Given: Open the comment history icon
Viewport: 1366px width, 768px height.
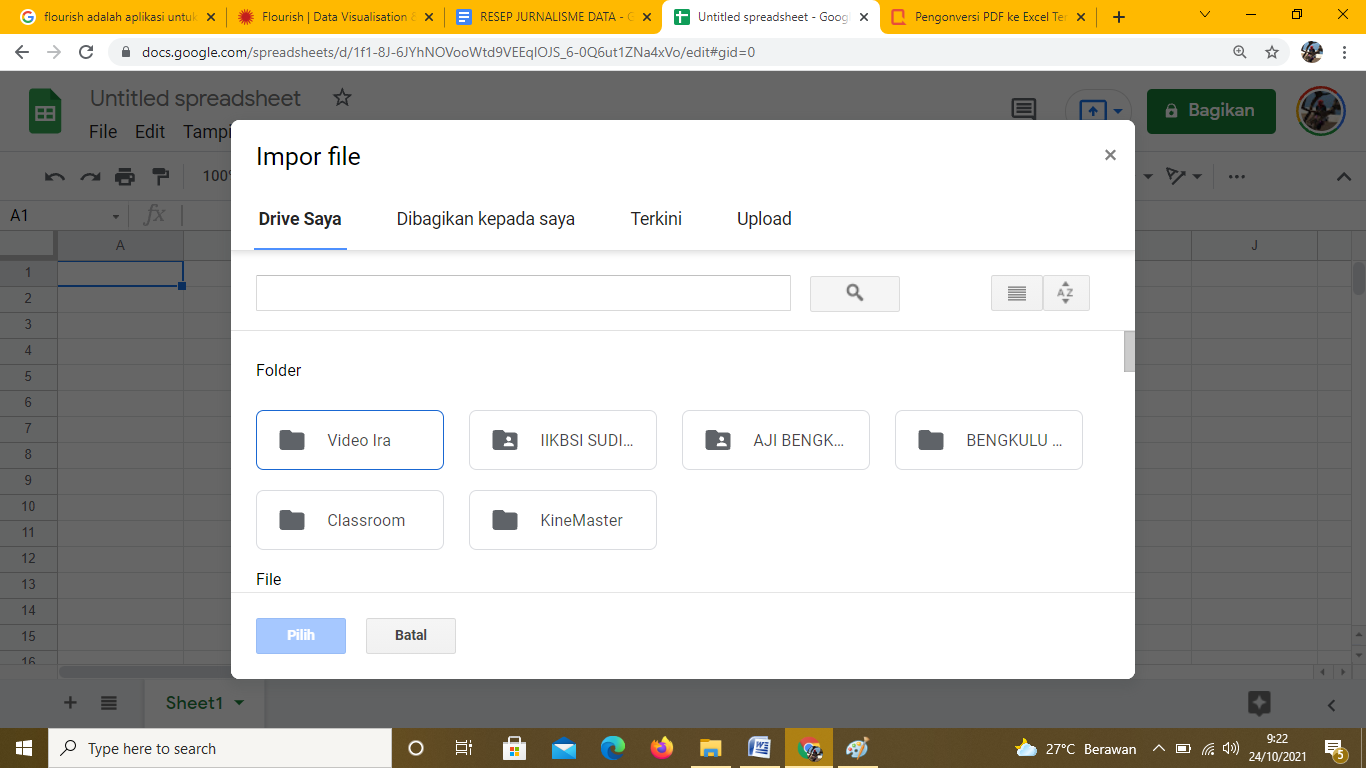Looking at the screenshot, I should [x=1023, y=110].
